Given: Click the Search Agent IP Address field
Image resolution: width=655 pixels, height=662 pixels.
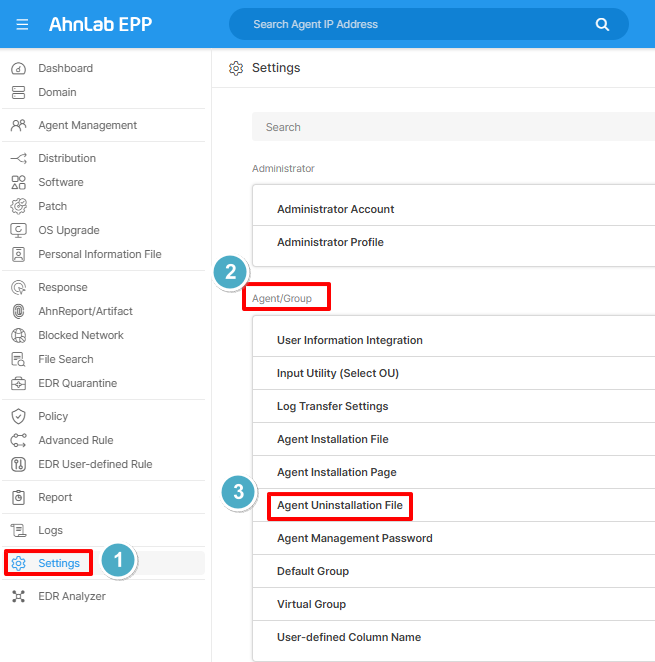Looking at the screenshot, I should coord(429,24).
